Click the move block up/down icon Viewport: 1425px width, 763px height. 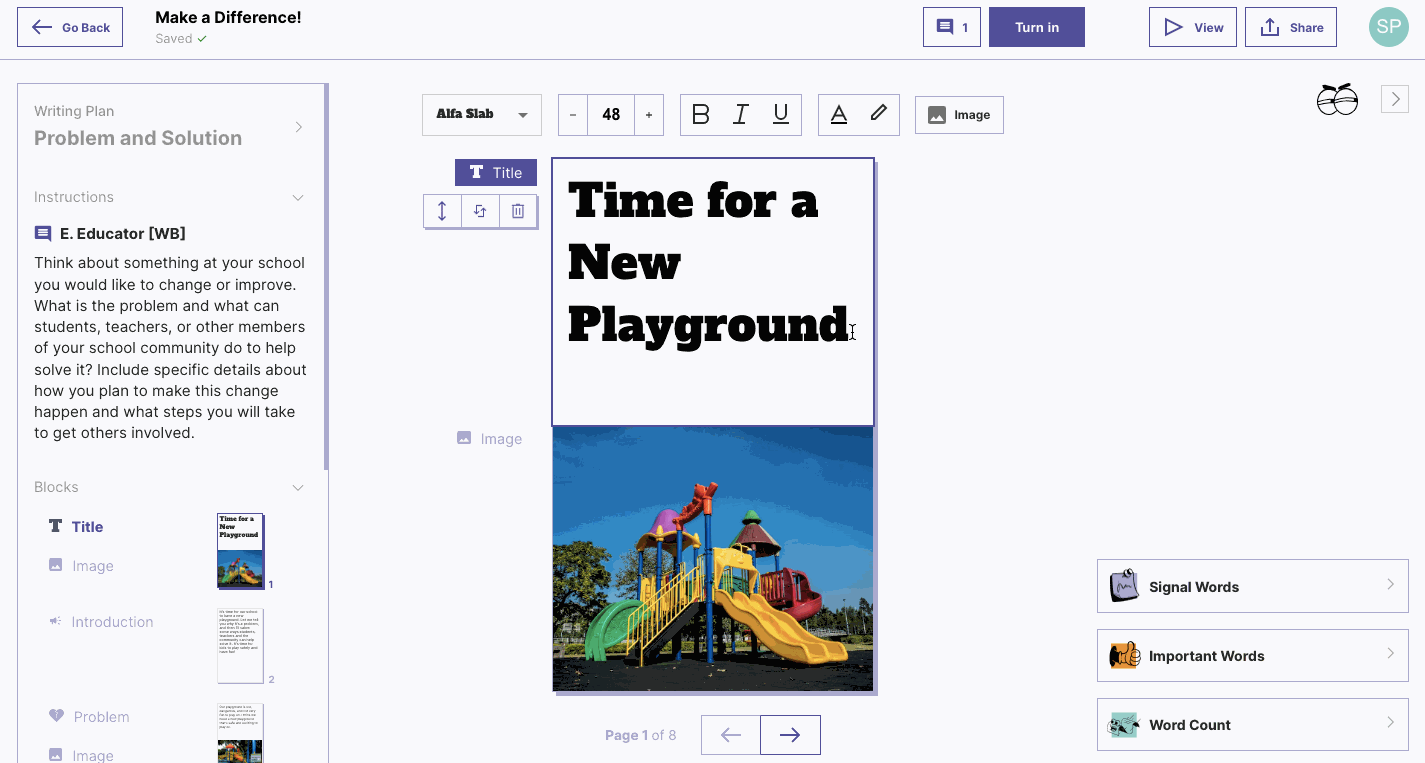point(442,211)
